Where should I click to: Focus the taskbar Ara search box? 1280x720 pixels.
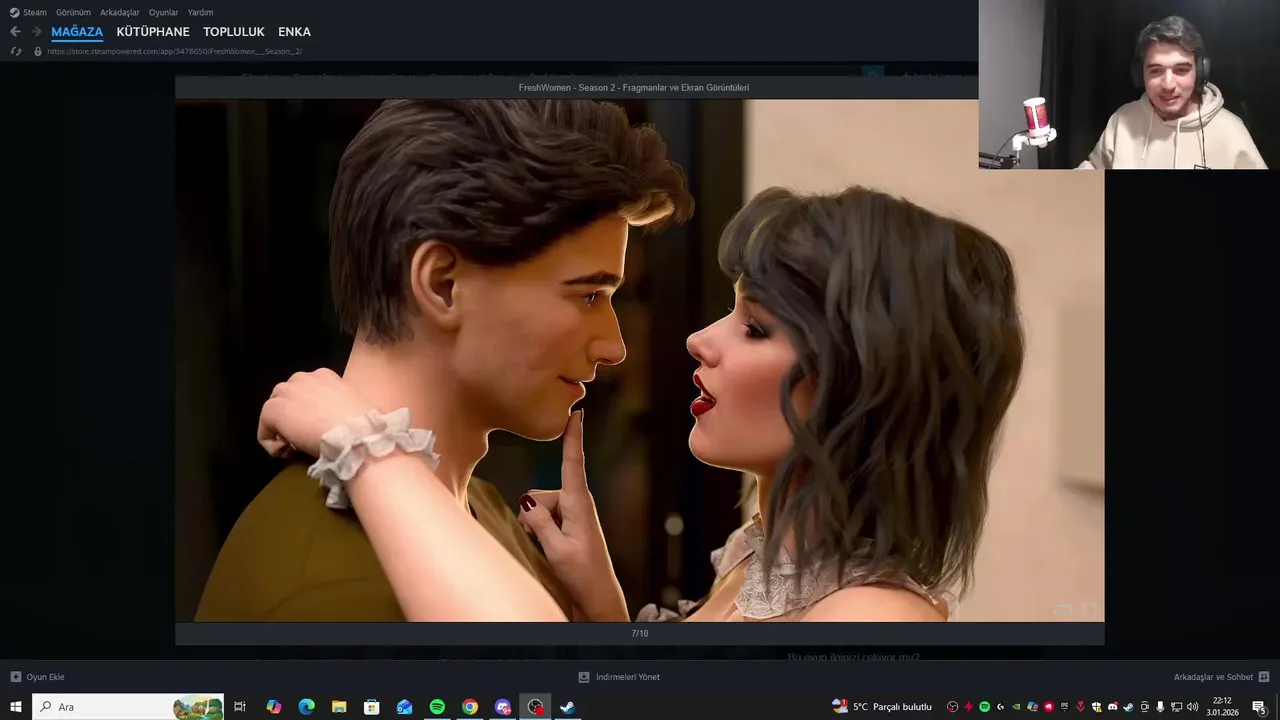[x=128, y=707]
